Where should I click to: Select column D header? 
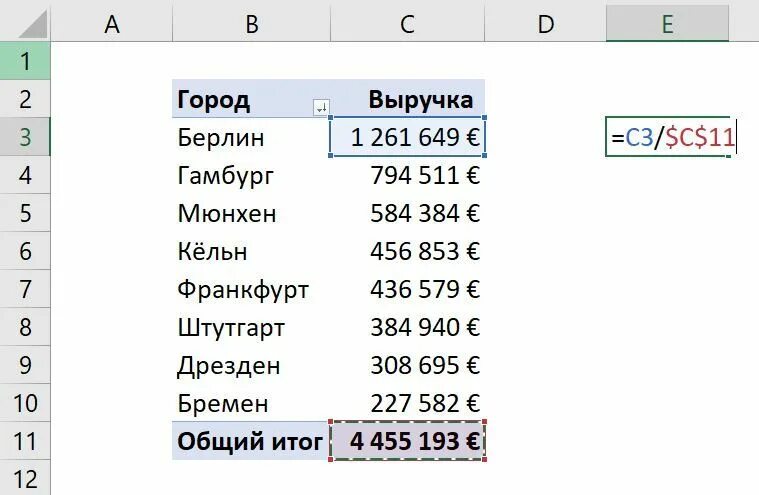pyautogui.click(x=545, y=23)
